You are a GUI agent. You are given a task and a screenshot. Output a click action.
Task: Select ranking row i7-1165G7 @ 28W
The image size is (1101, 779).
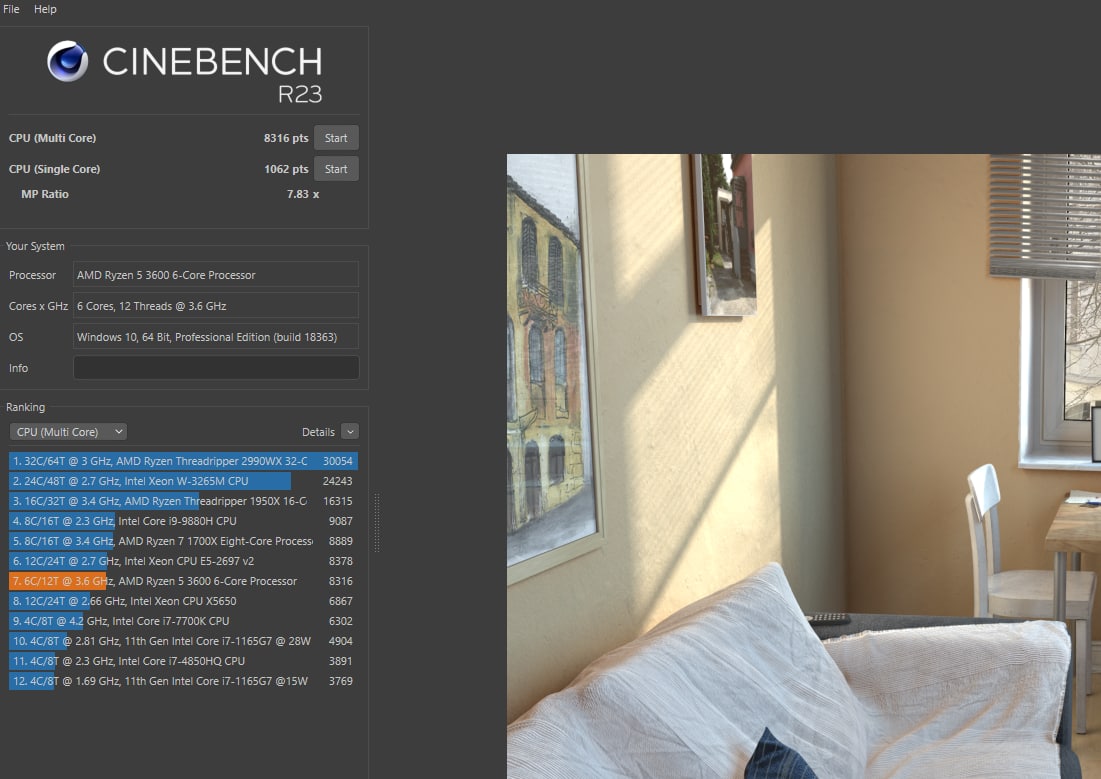click(183, 641)
